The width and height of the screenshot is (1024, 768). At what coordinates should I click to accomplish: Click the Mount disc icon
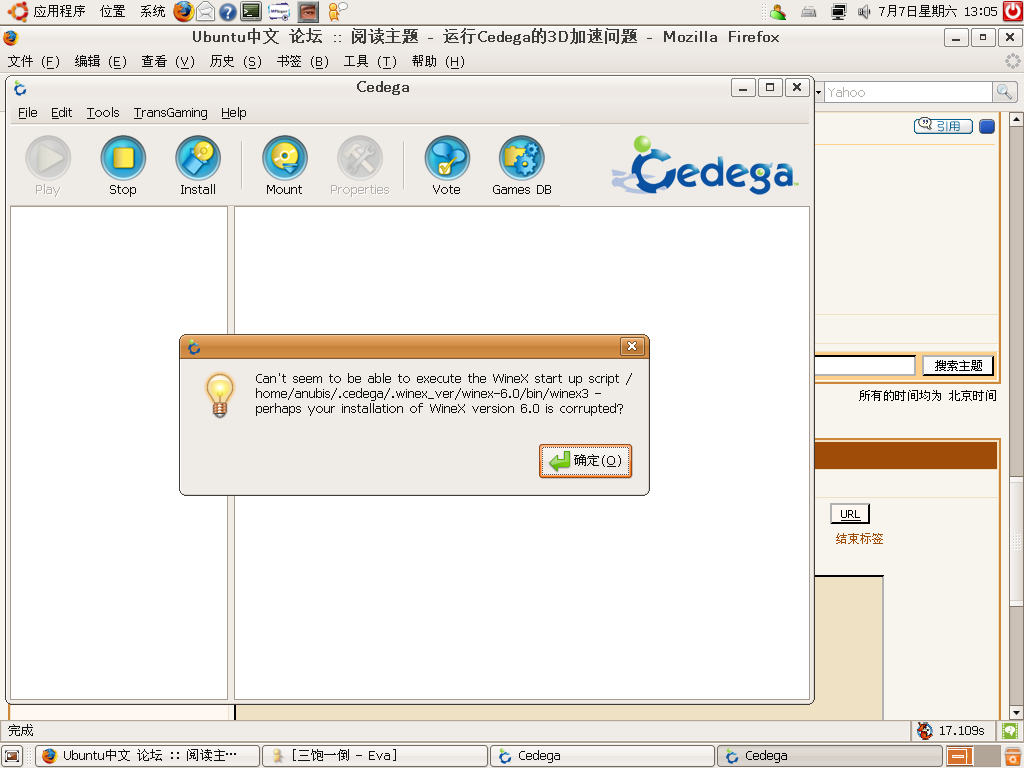pos(284,166)
